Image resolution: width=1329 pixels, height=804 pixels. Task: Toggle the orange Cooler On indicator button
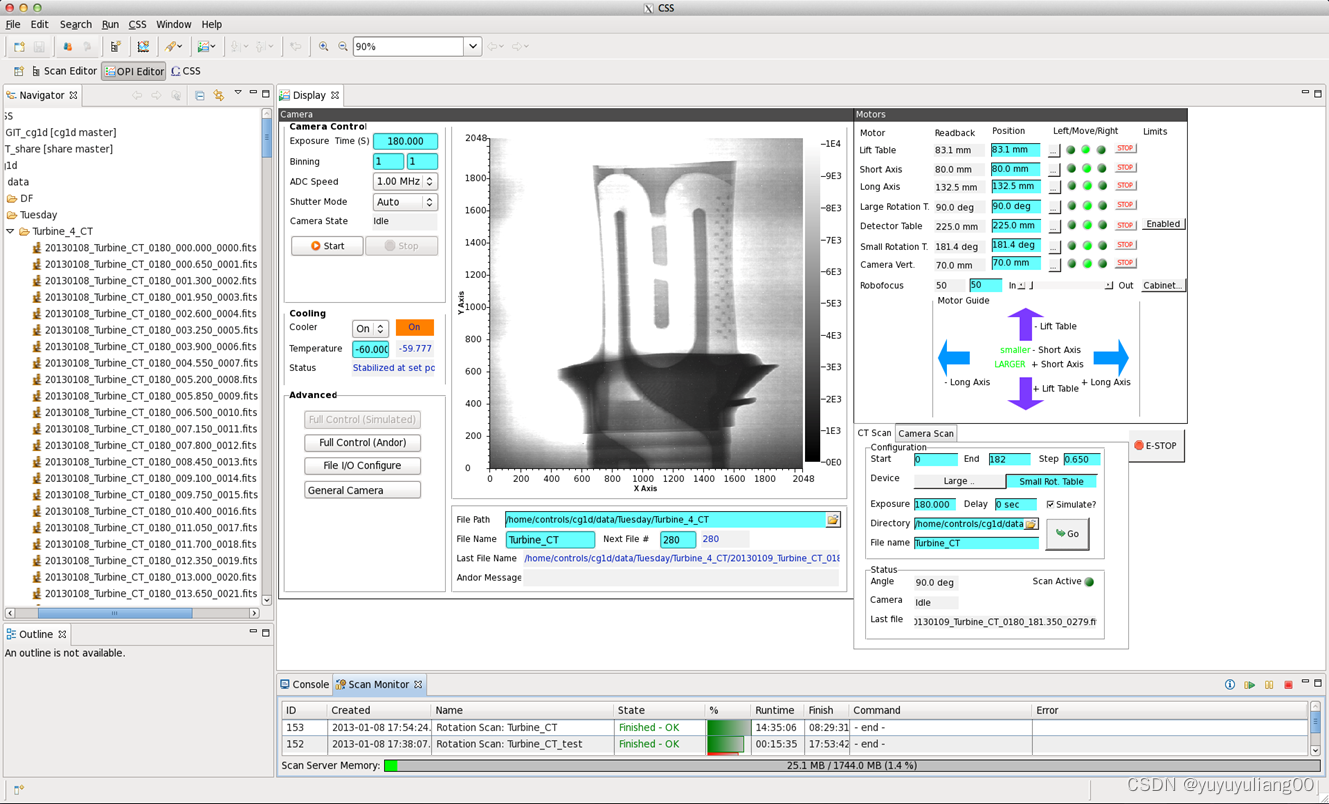point(414,327)
